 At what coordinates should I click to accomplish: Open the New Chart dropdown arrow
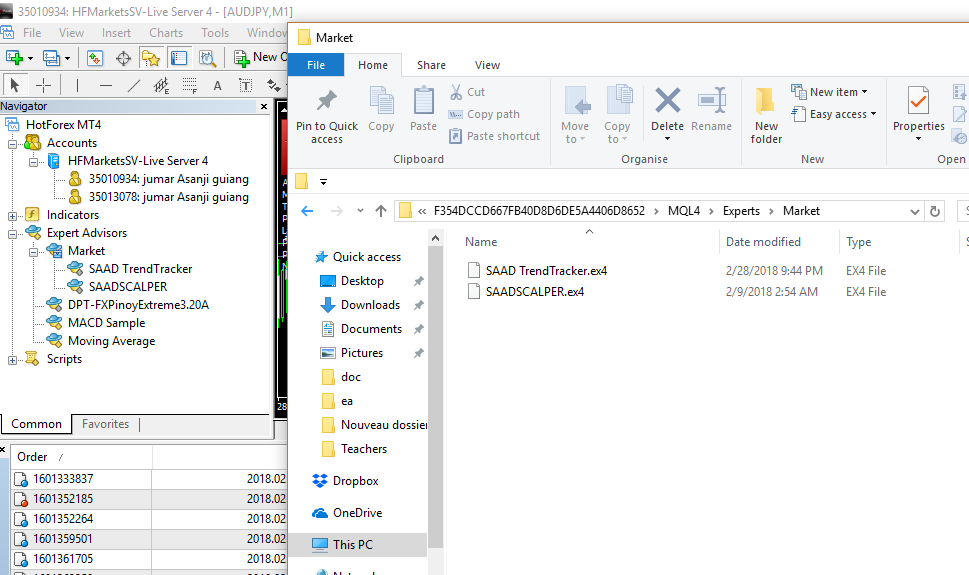[x=30, y=59]
